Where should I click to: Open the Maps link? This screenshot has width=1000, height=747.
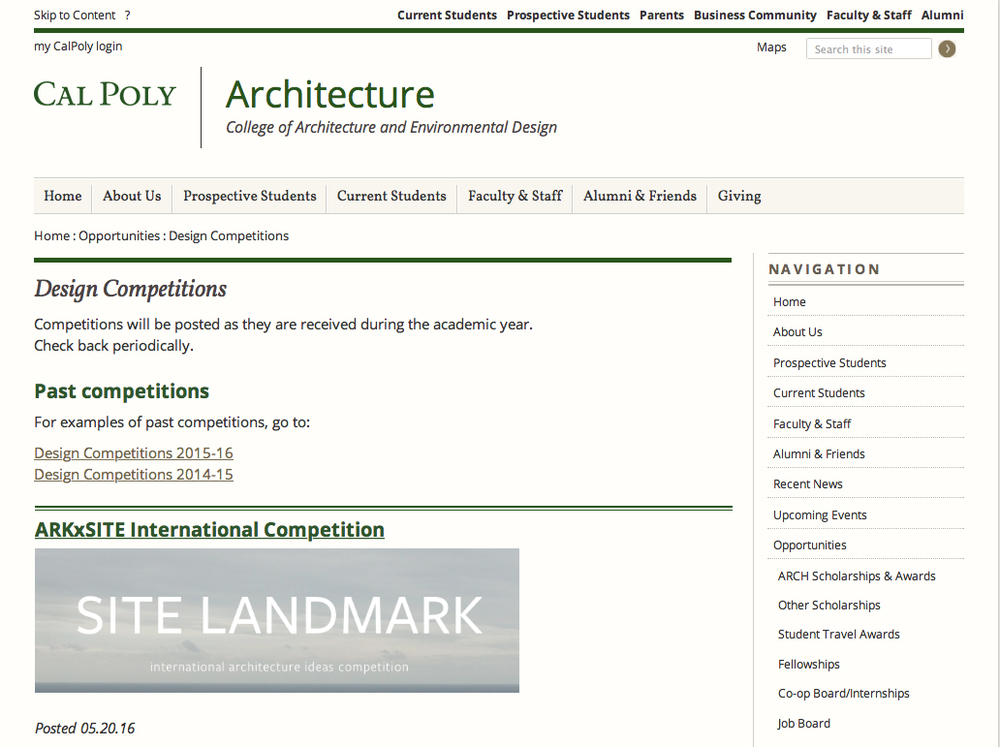pyautogui.click(x=771, y=47)
